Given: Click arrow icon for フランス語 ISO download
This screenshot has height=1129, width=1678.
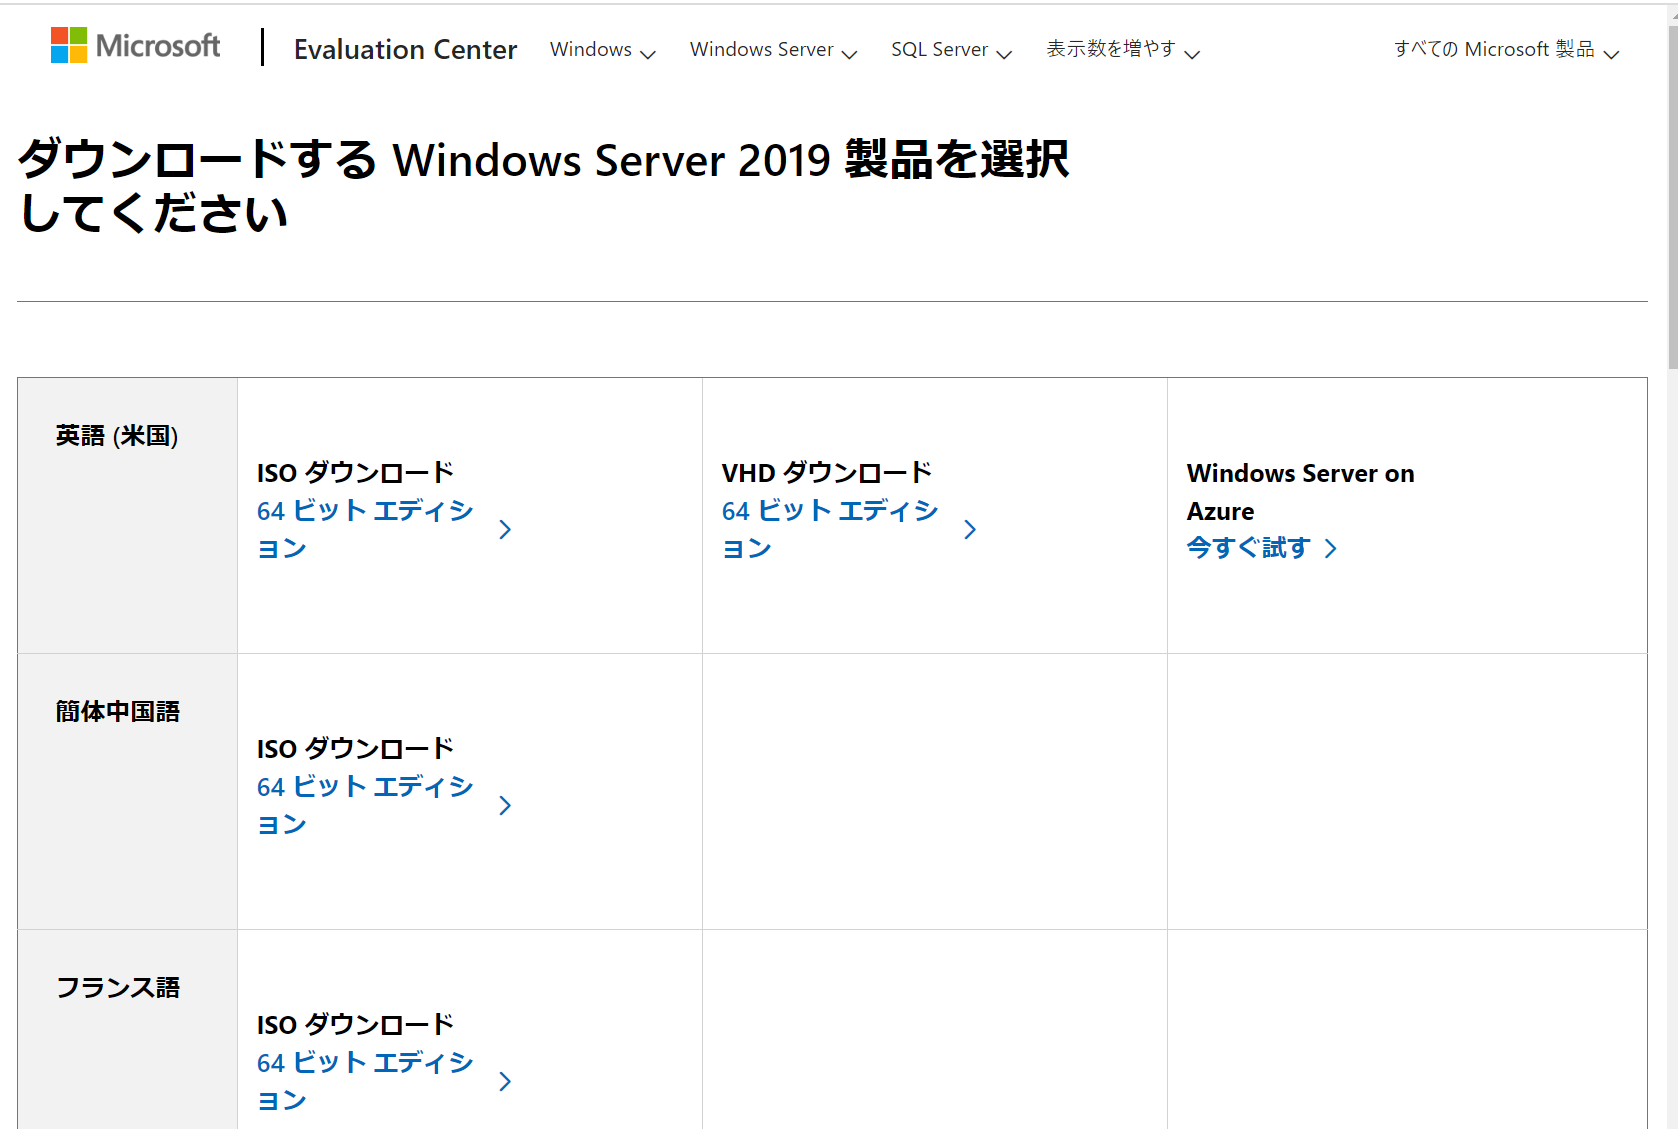Looking at the screenshot, I should click(505, 1082).
